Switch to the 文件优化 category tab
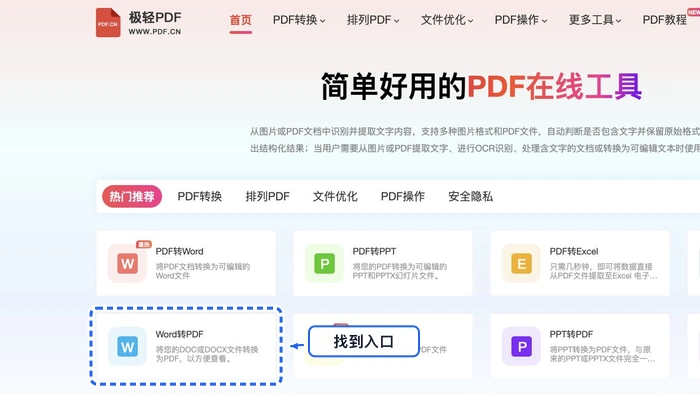This screenshot has height=395, width=700. [x=335, y=196]
